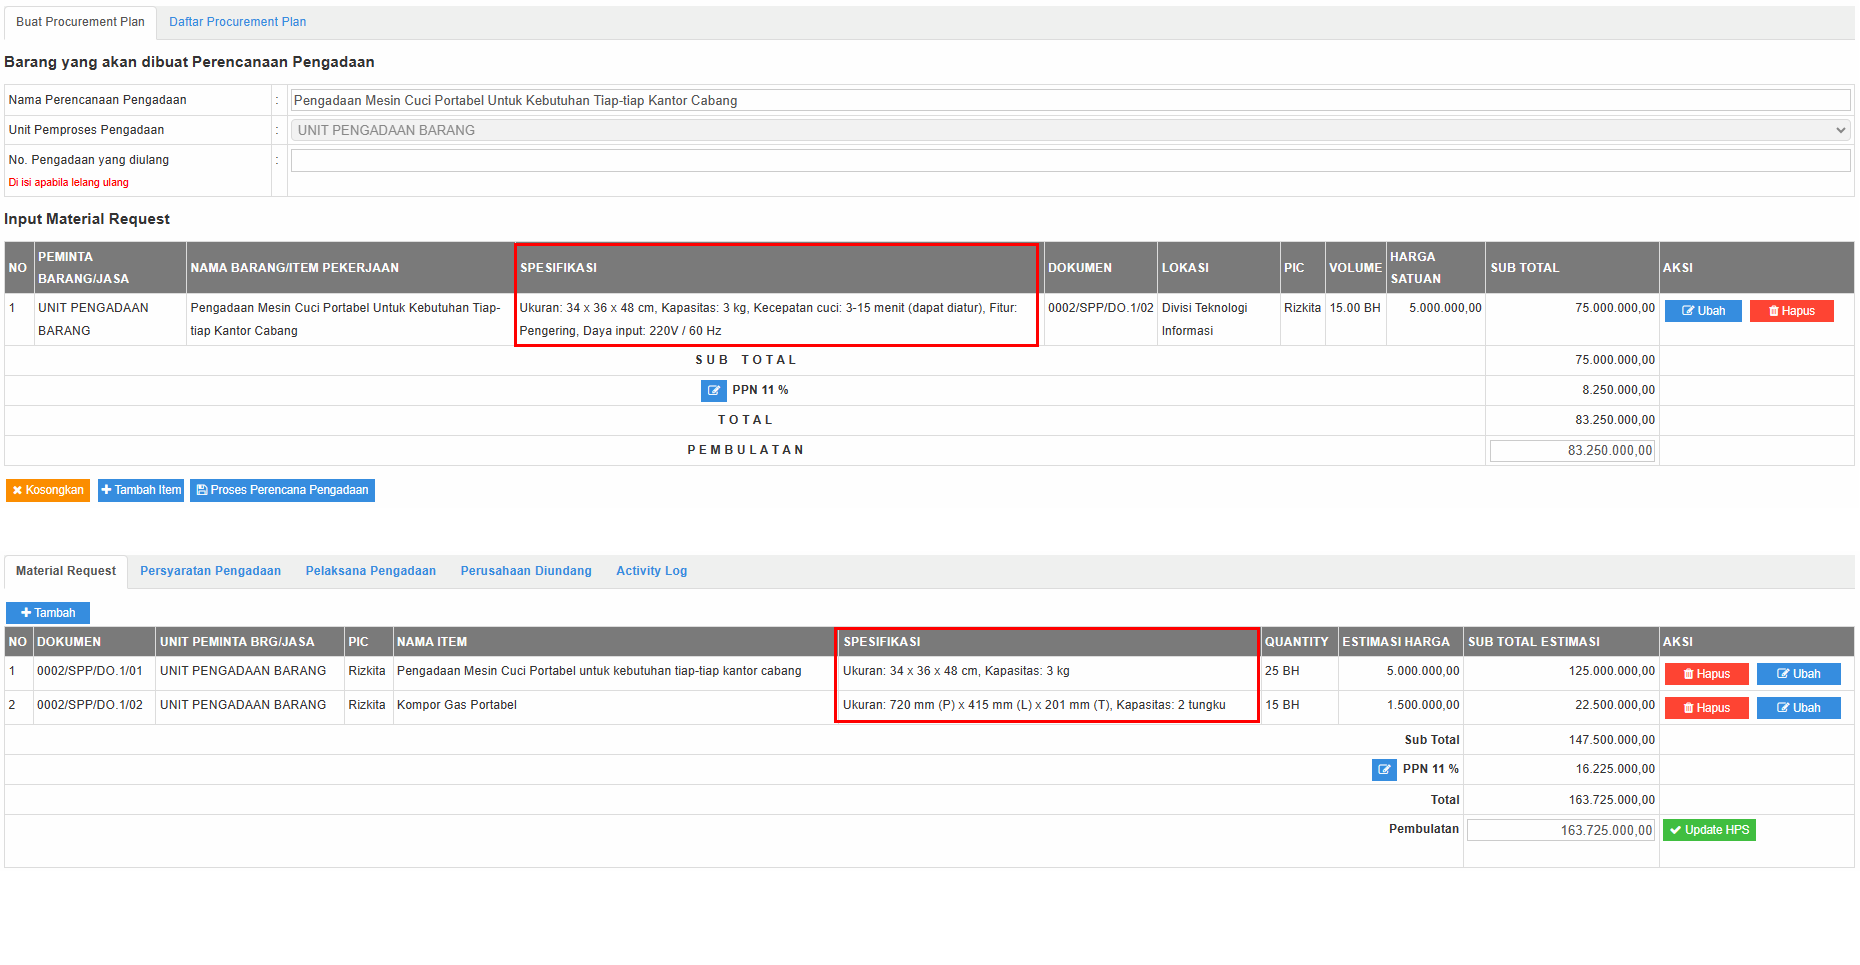Screen dimensions: 1860x965
Task: Click Ubah in the Input Material Request row
Action: point(1703,311)
